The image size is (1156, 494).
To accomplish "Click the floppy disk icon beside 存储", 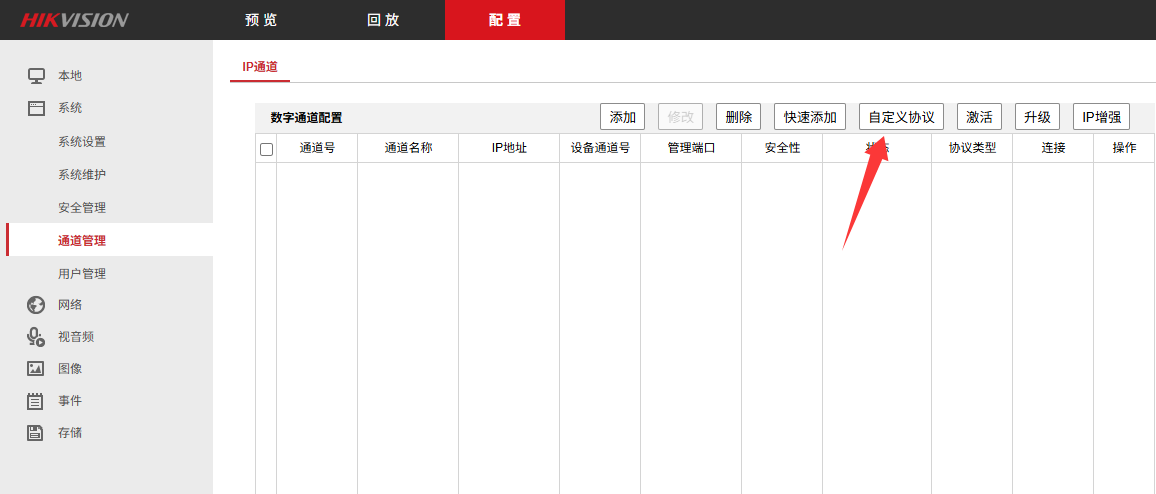I will pyautogui.click(x=36, y=433).
